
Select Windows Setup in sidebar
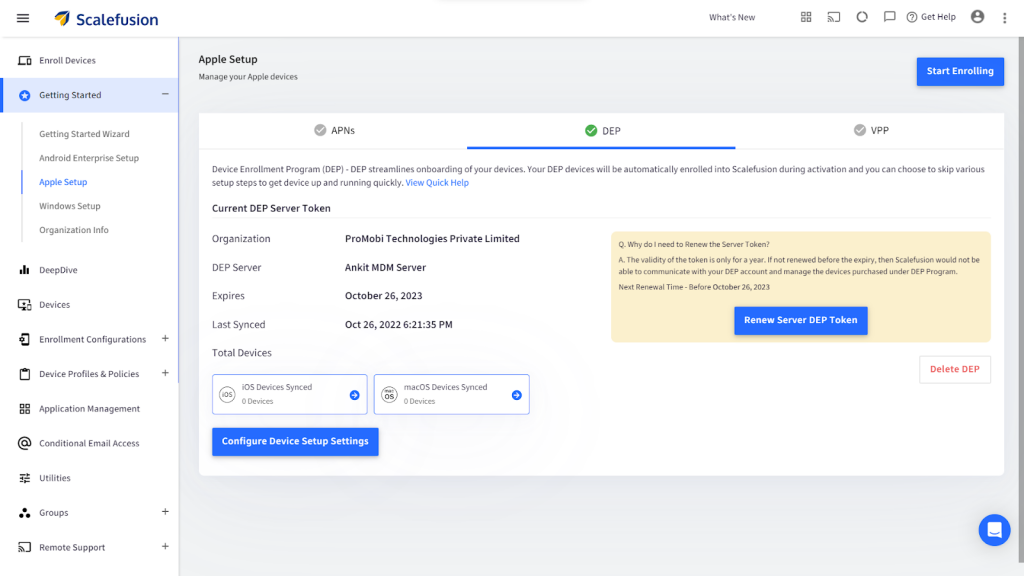point(70,206)
